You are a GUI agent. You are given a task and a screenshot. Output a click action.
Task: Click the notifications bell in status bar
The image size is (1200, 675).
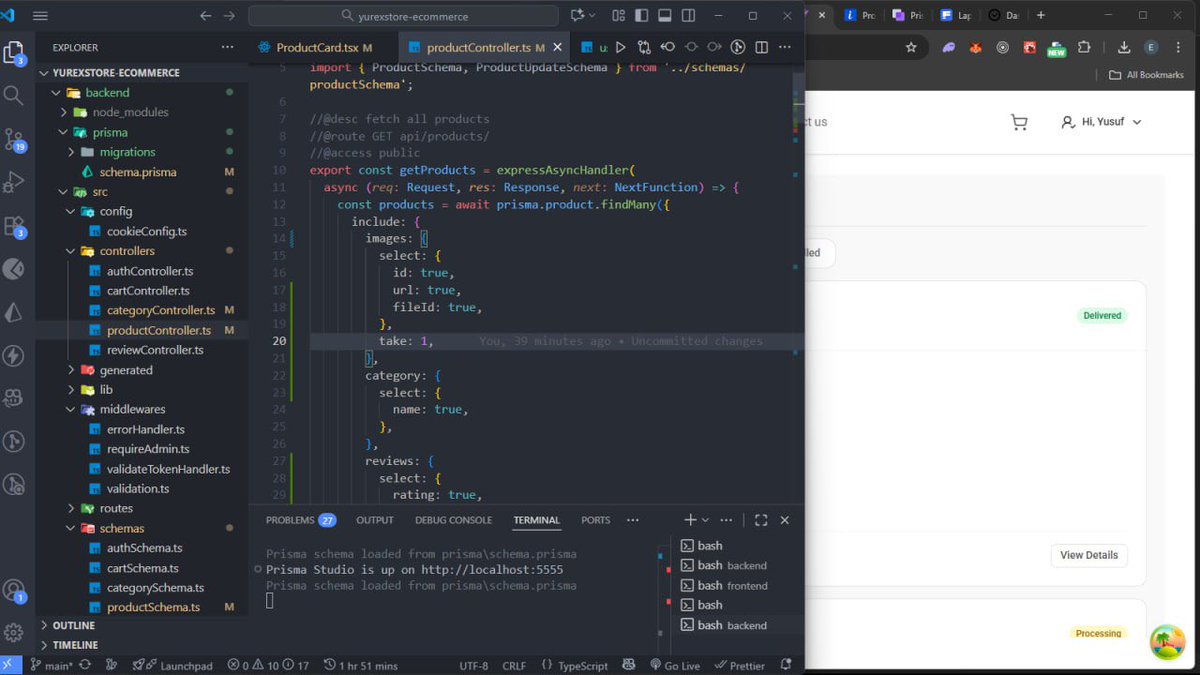(786, 666)
